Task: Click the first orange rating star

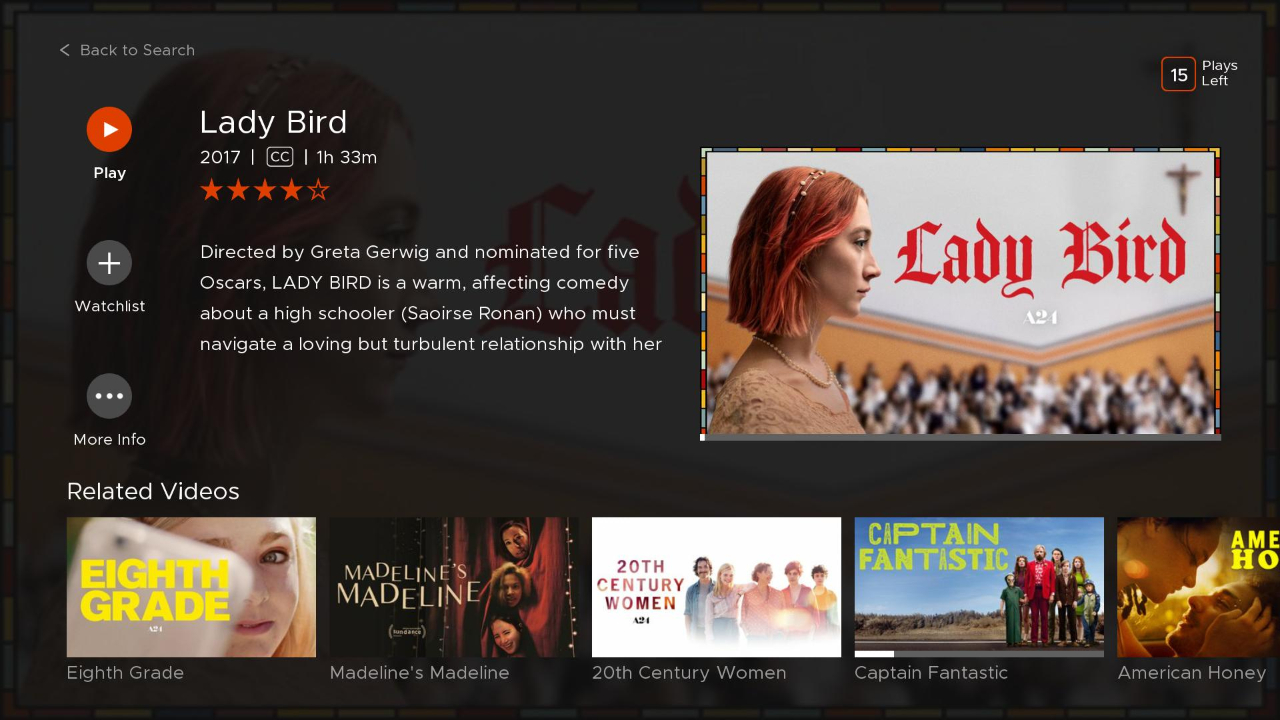Action: 211,190
